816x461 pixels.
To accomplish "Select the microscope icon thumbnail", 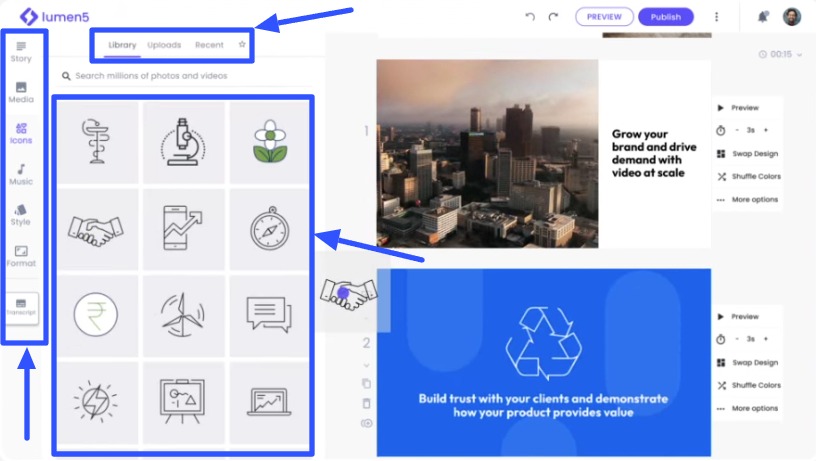I will [x=183, y=142].
